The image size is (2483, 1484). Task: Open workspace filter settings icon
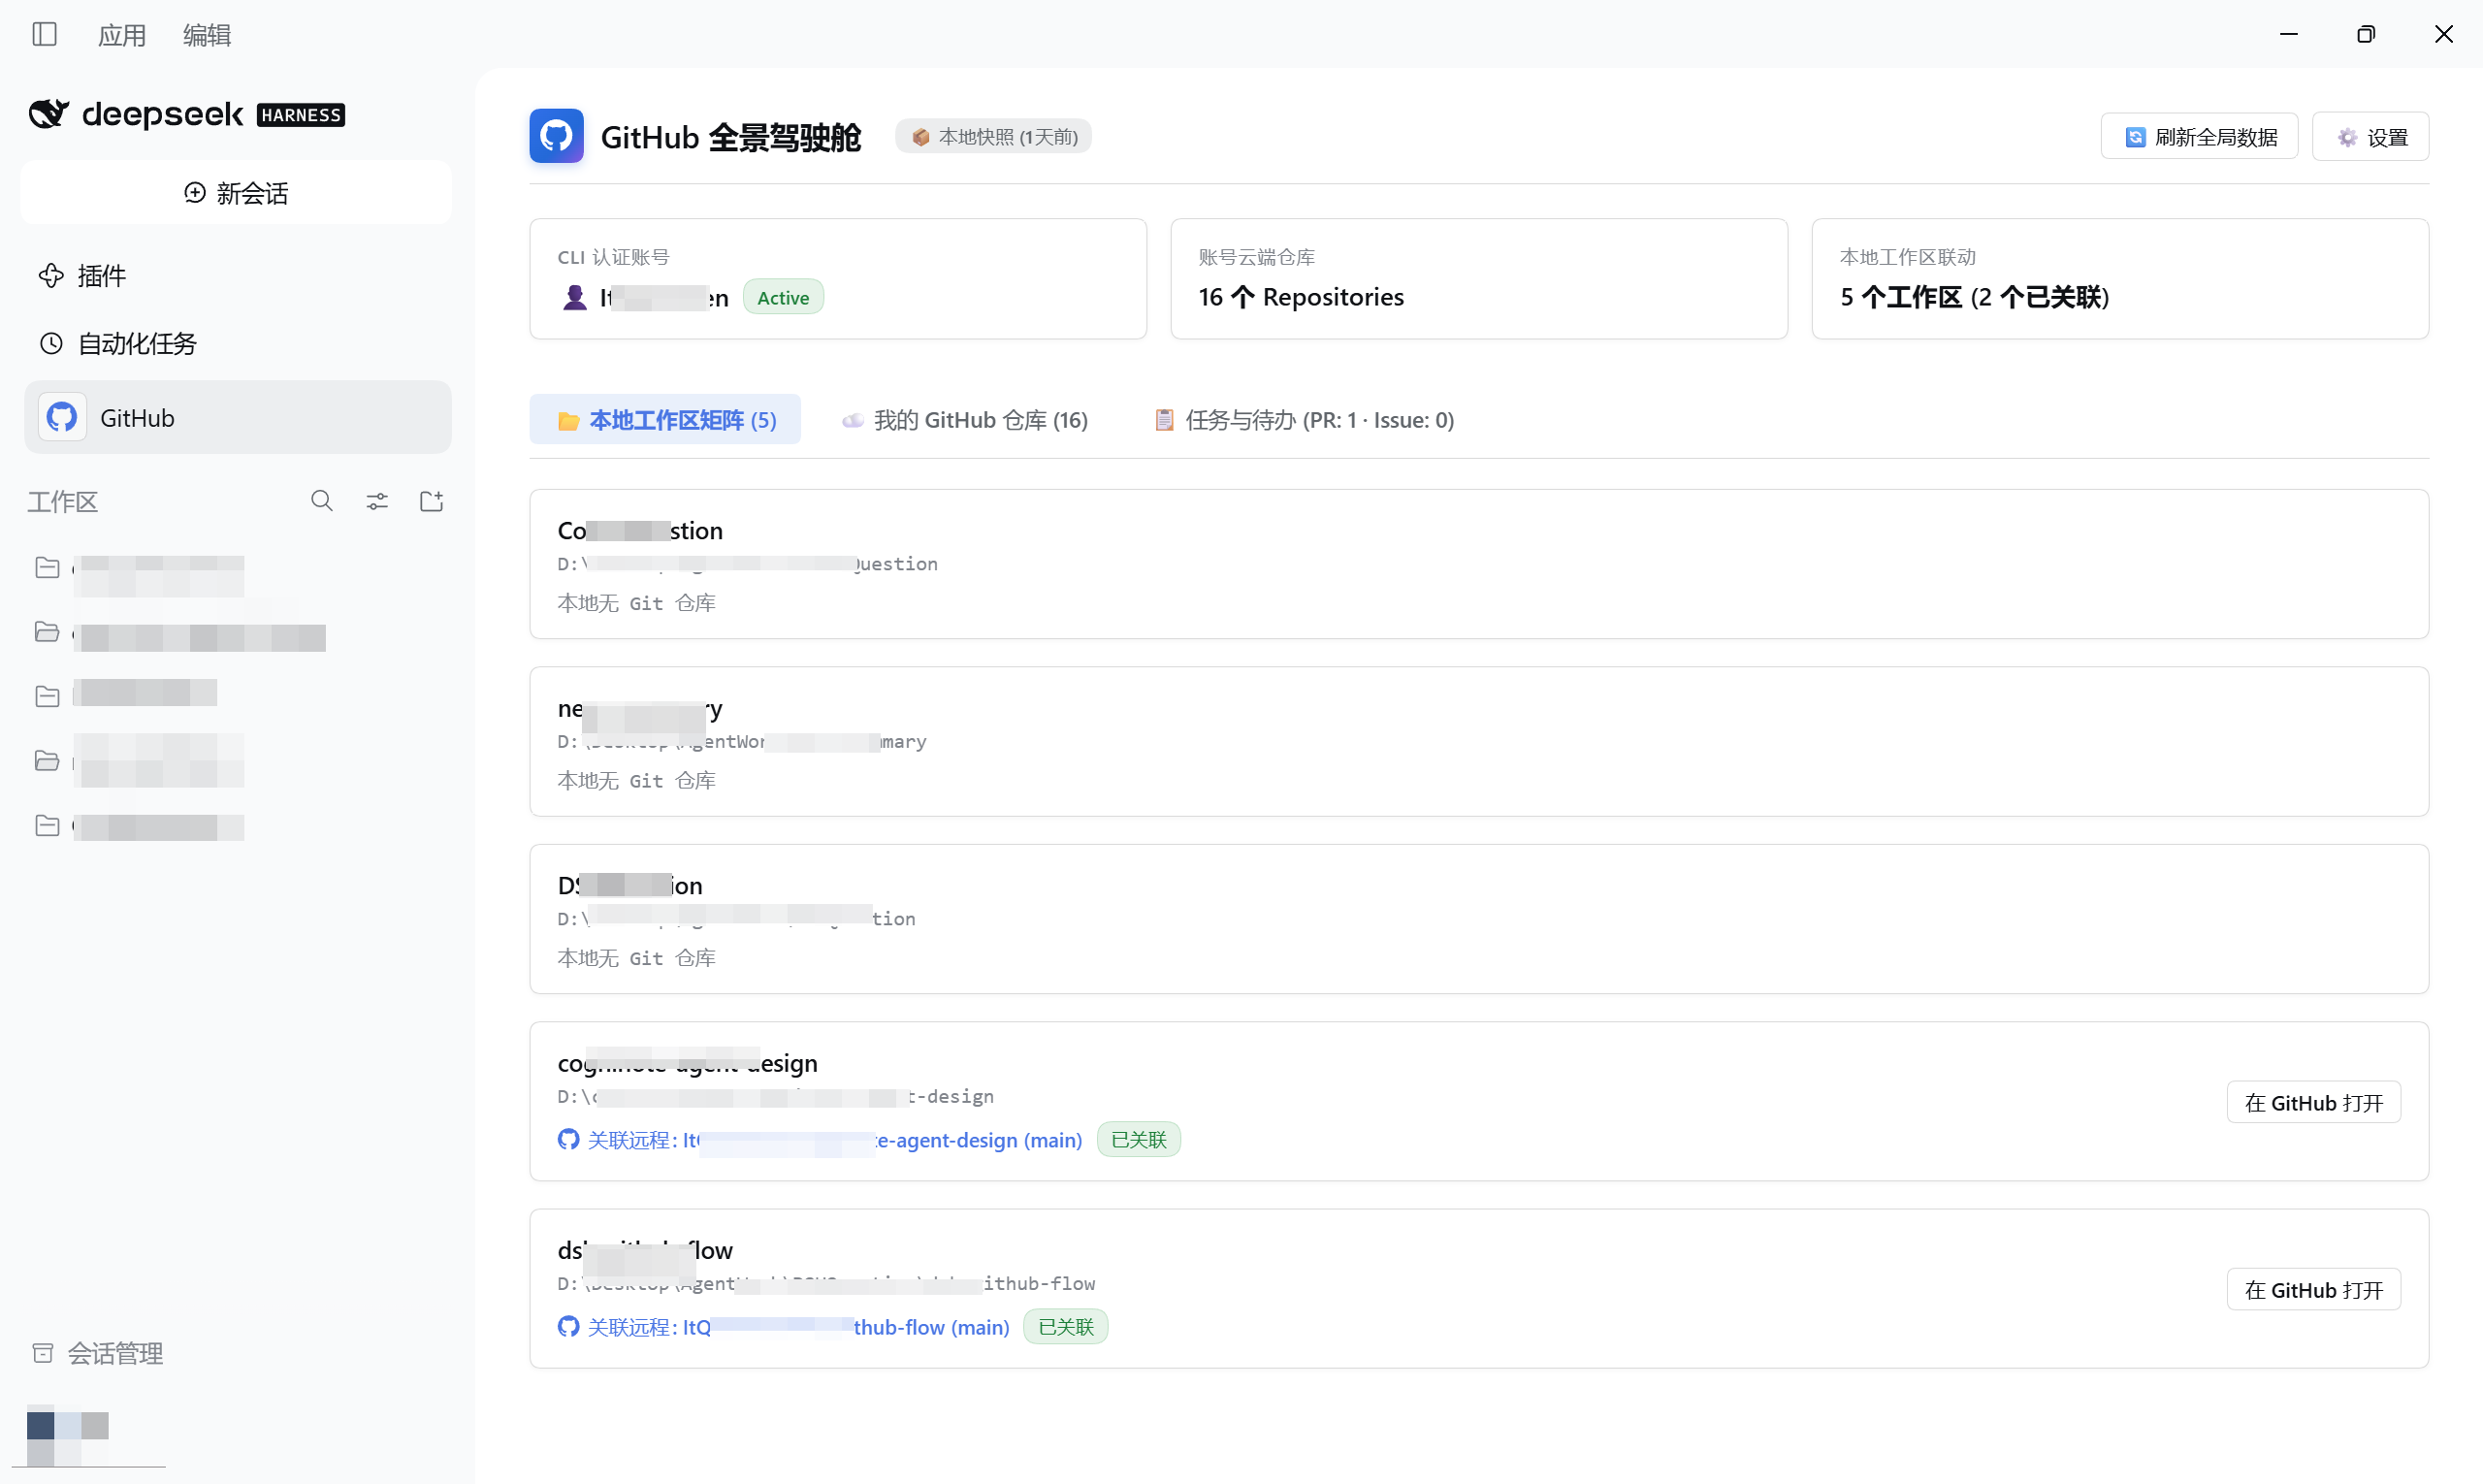point(377,501)
